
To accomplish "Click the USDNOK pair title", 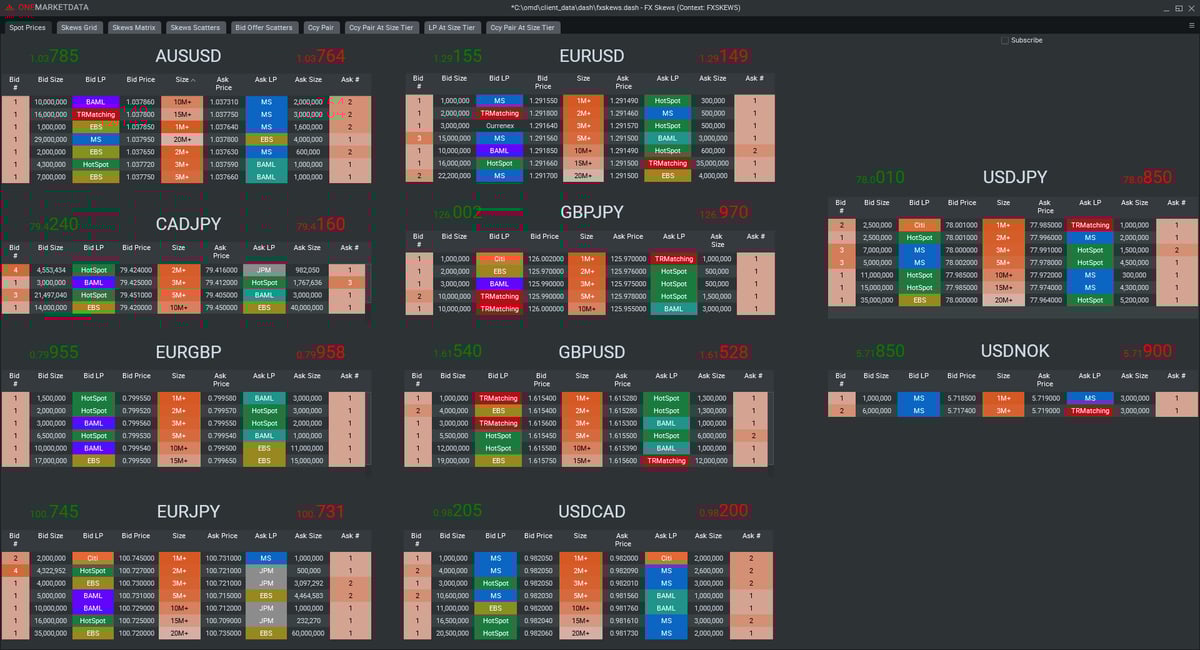I will (x=1015, y=351).
